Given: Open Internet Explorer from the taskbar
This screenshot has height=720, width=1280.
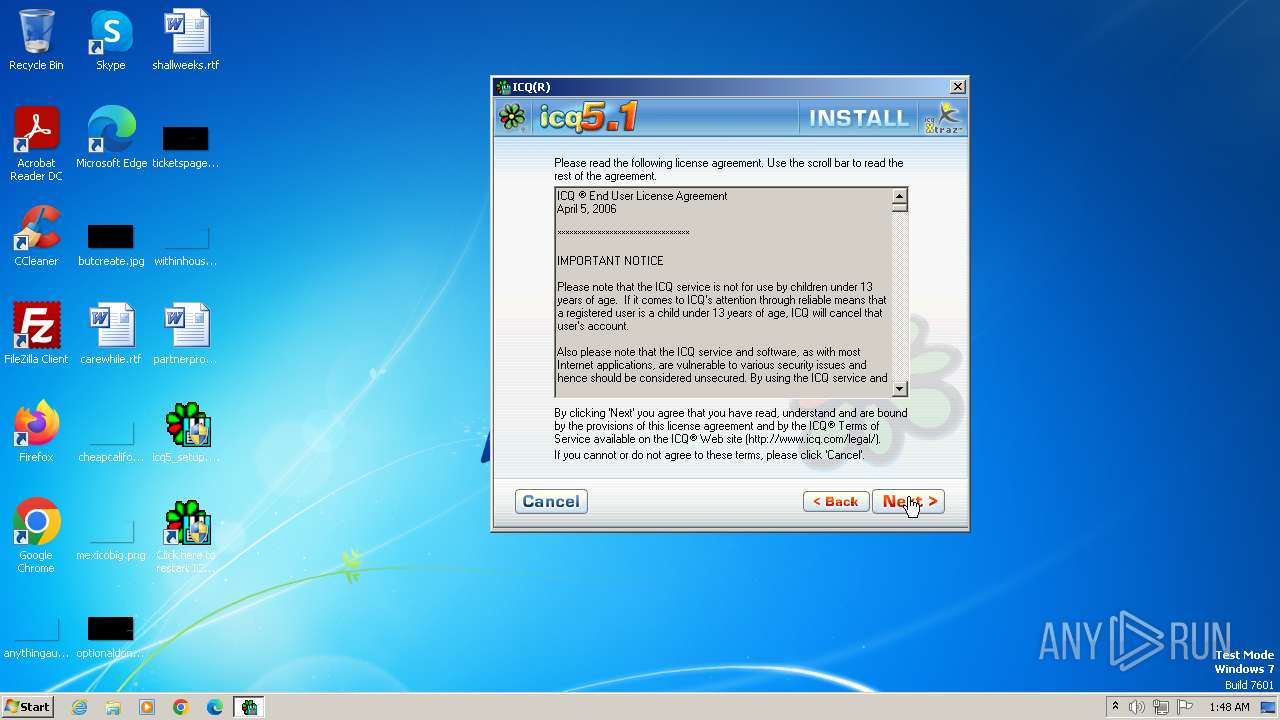Looking at the screenshot, I should coord(80,707).
